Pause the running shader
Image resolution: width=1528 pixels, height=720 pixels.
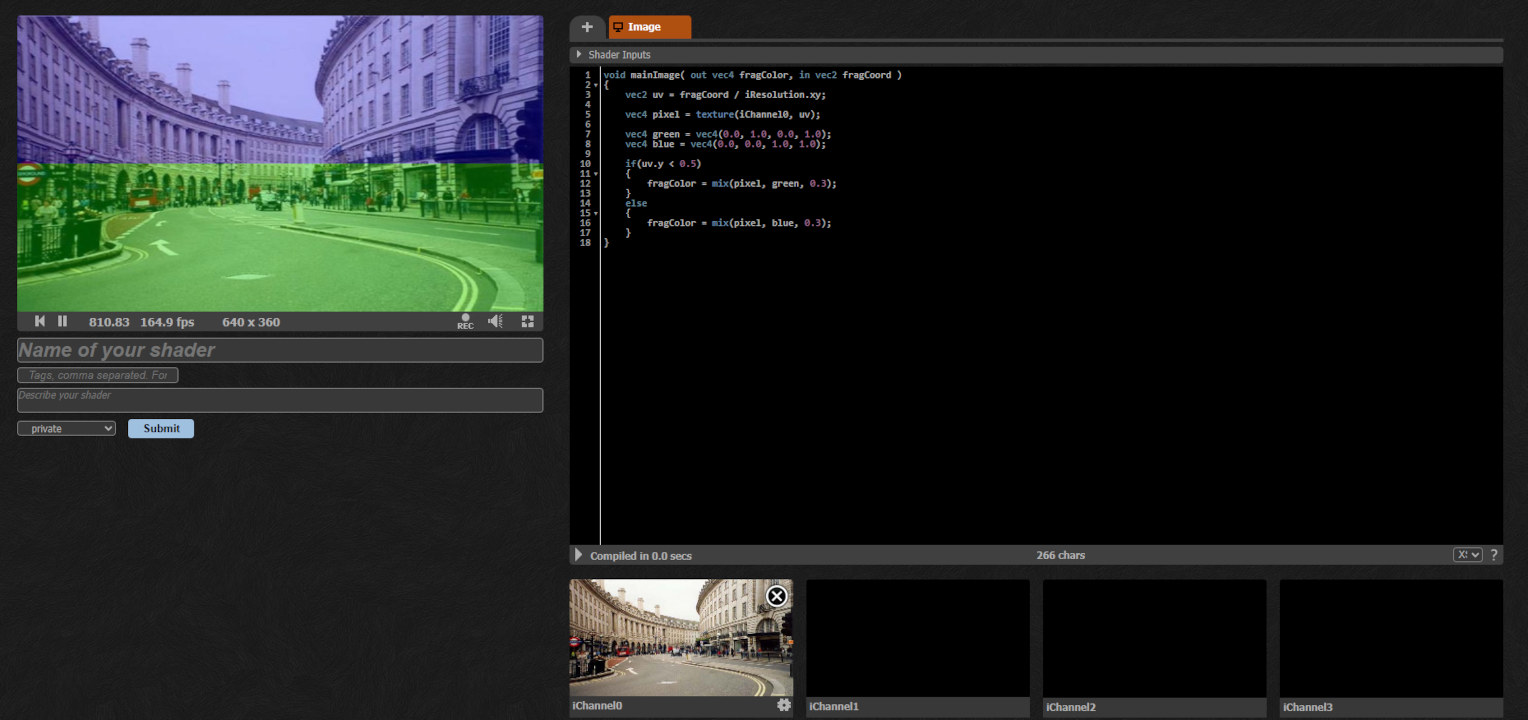62,320
